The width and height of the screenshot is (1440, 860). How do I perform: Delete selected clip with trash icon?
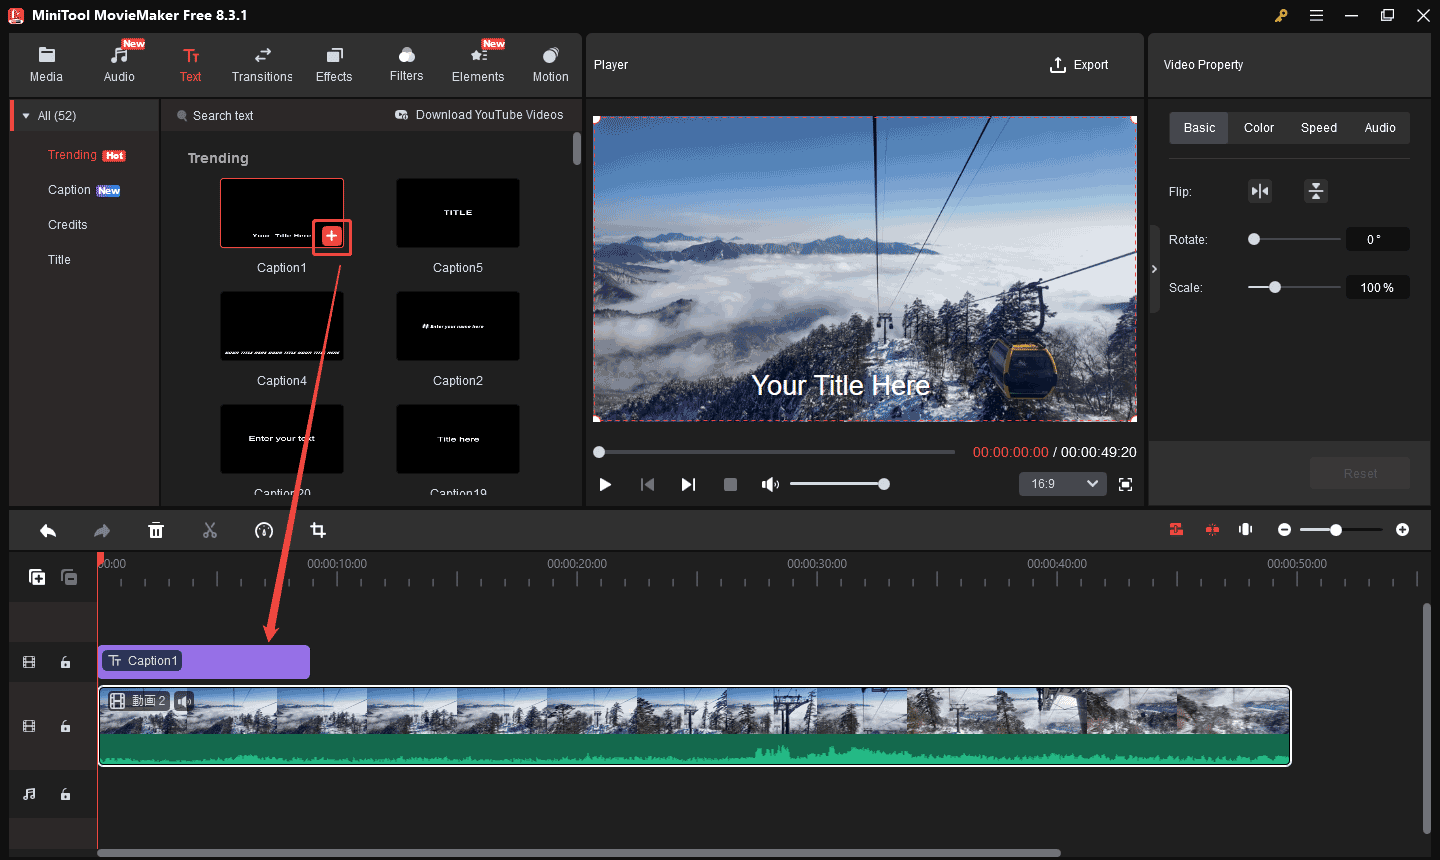point(156,530)
